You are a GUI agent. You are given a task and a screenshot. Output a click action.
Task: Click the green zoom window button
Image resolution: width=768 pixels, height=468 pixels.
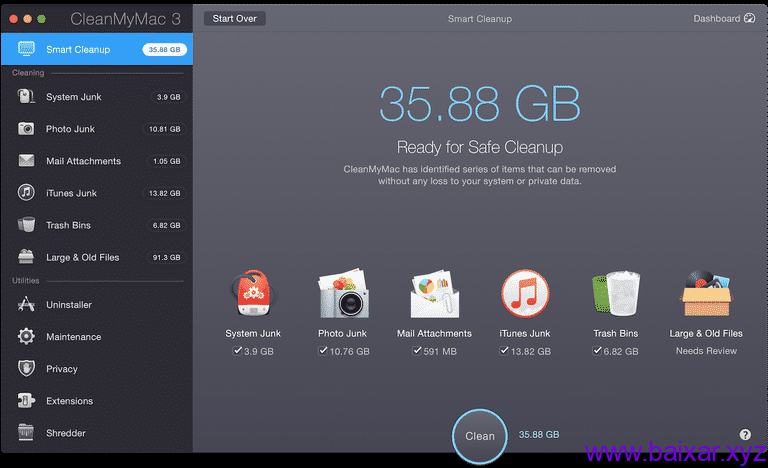[x=42, y=19]
